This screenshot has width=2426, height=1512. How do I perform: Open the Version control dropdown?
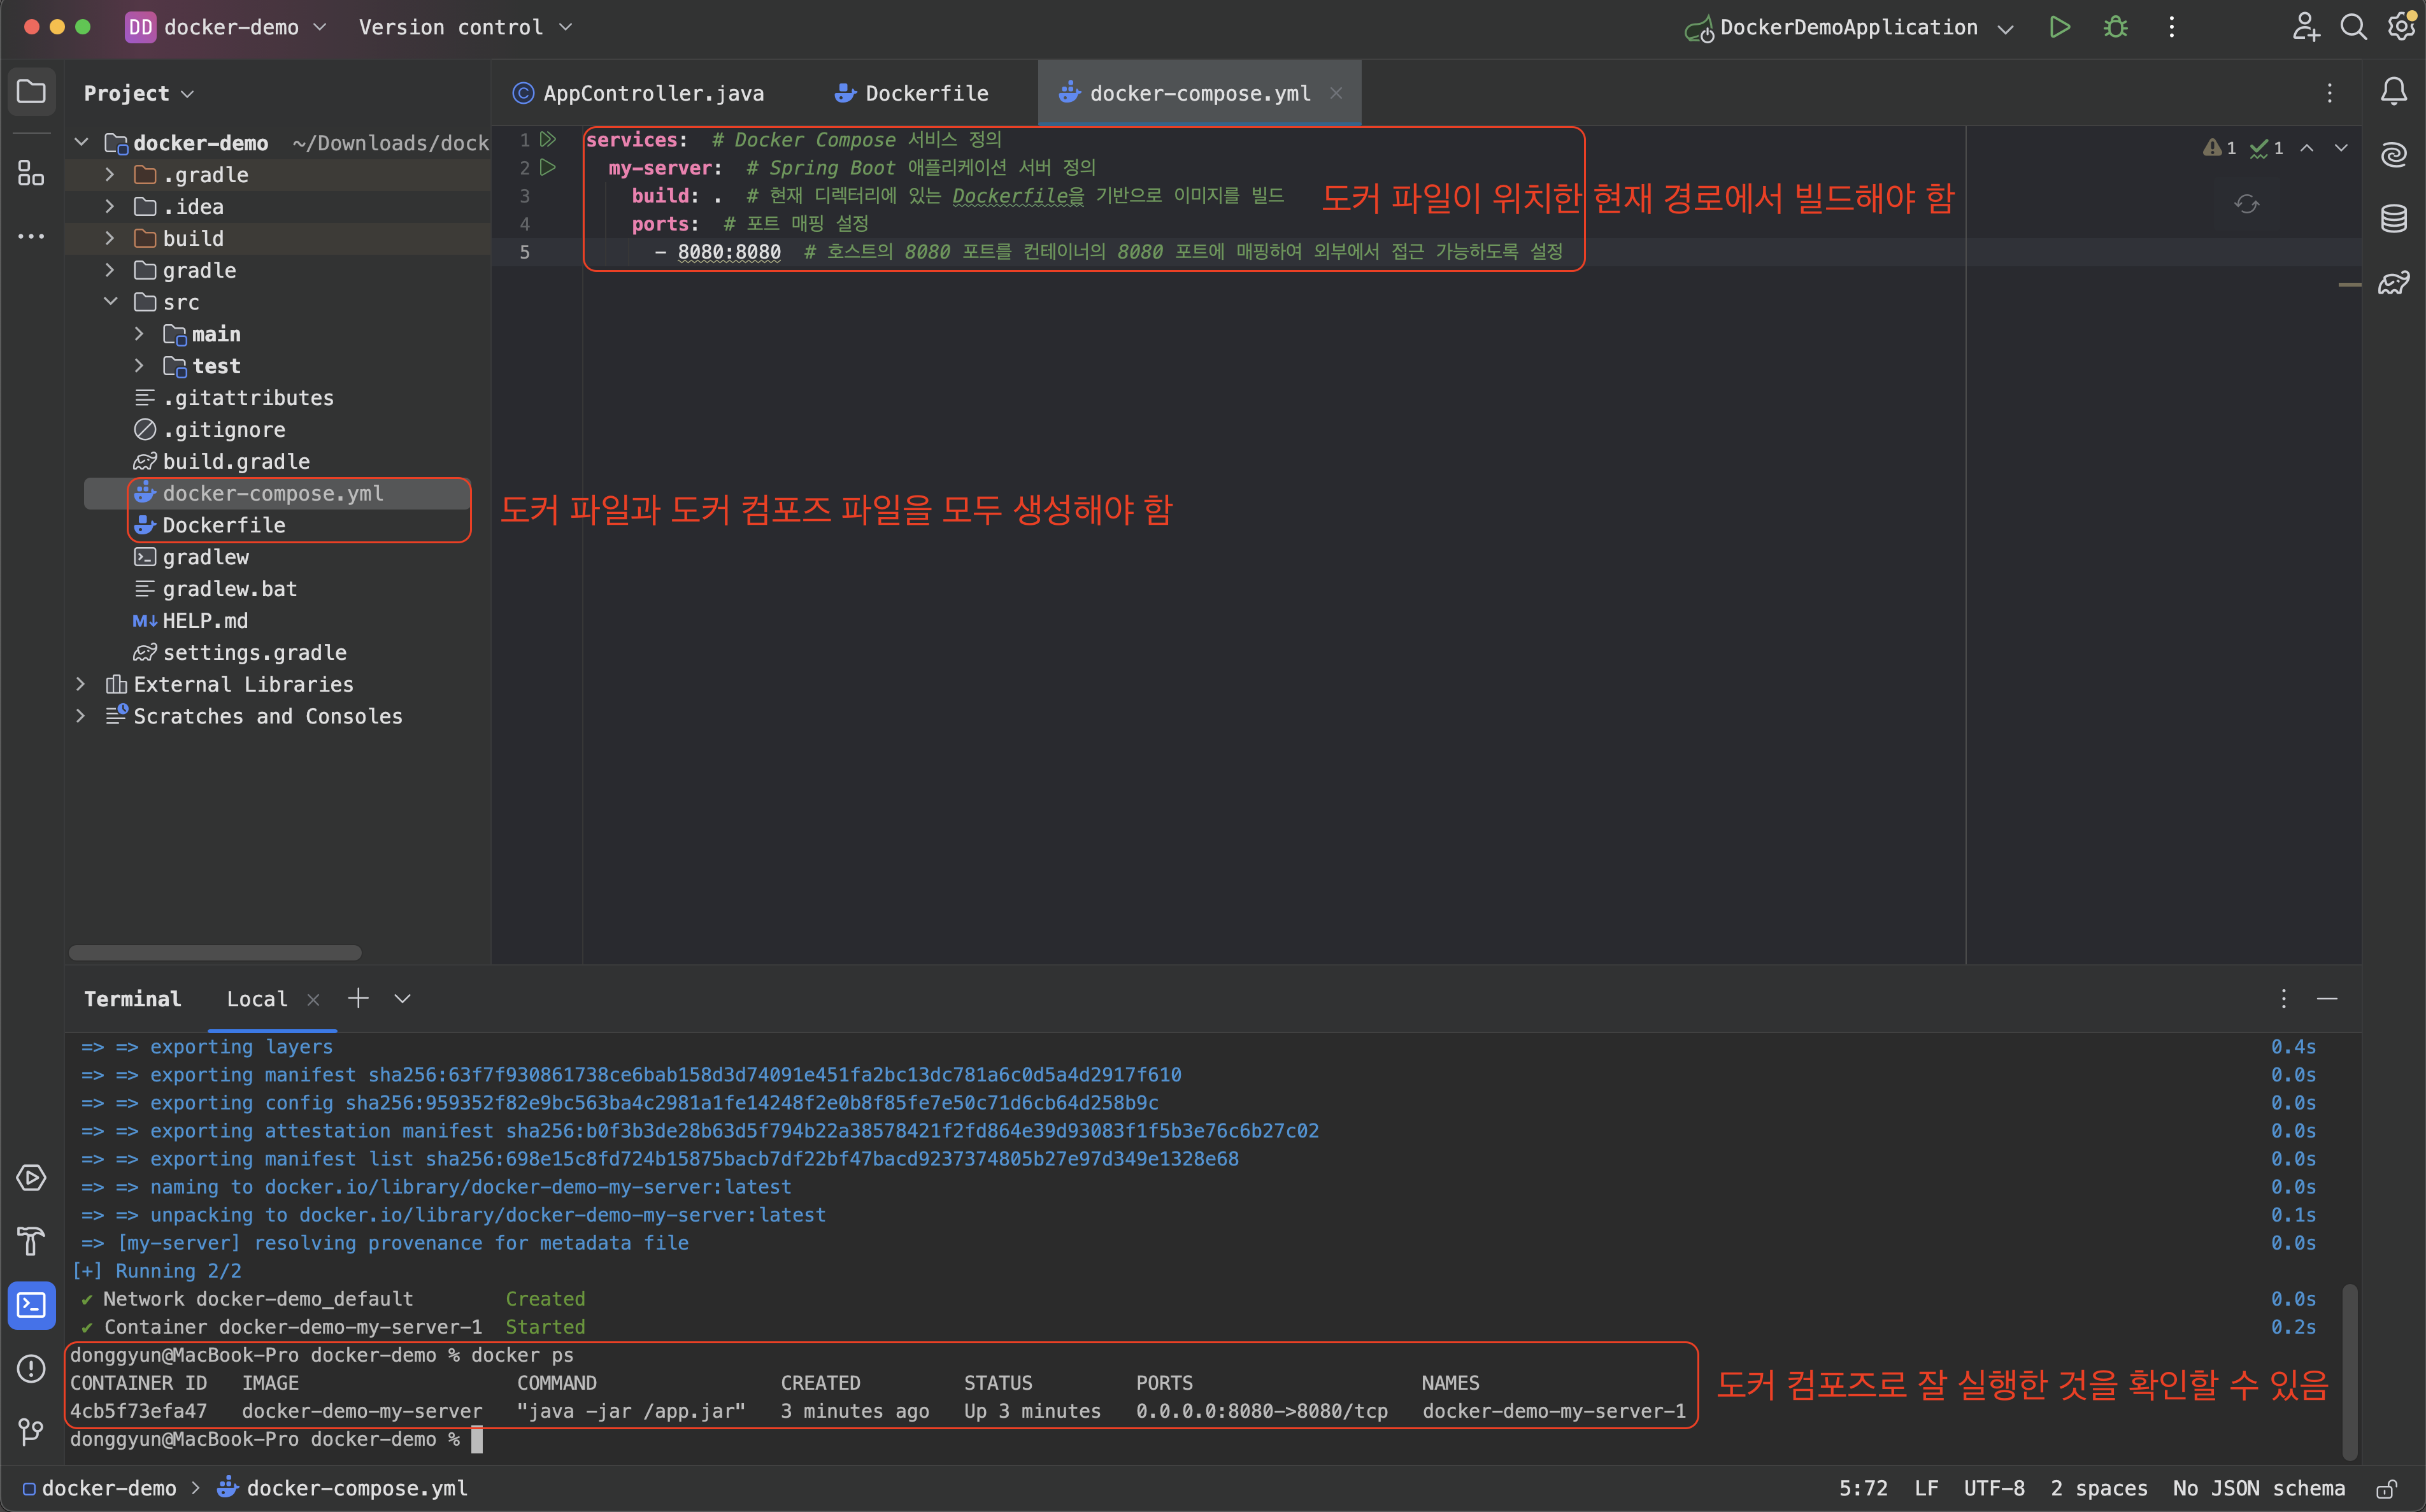point(465,27)
